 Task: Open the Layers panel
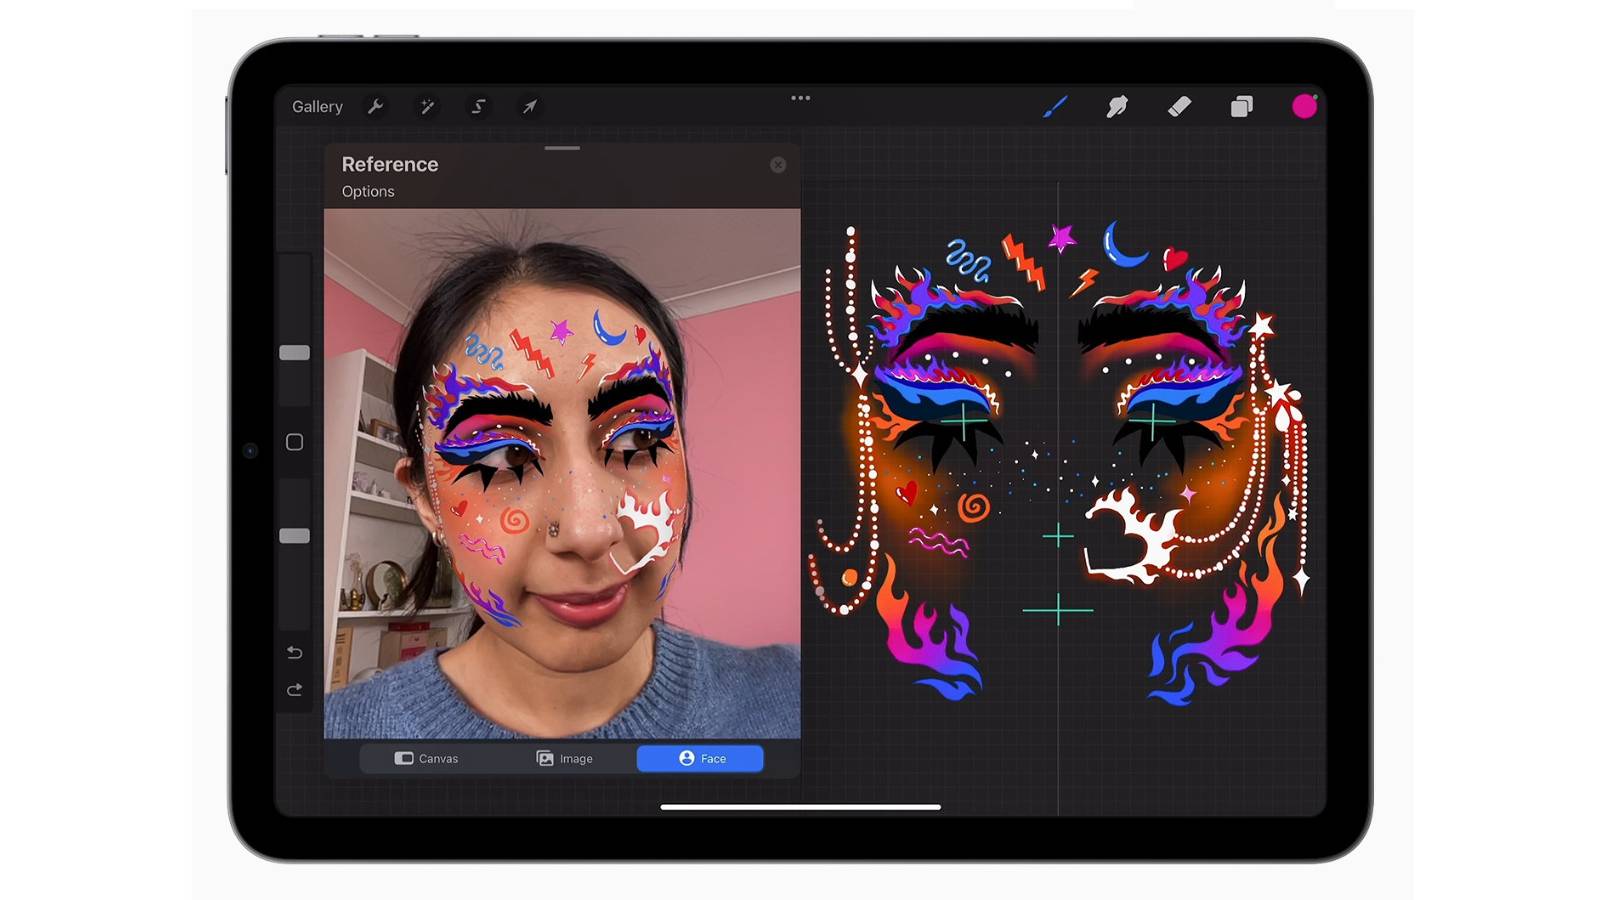(x=1242, y=106)
